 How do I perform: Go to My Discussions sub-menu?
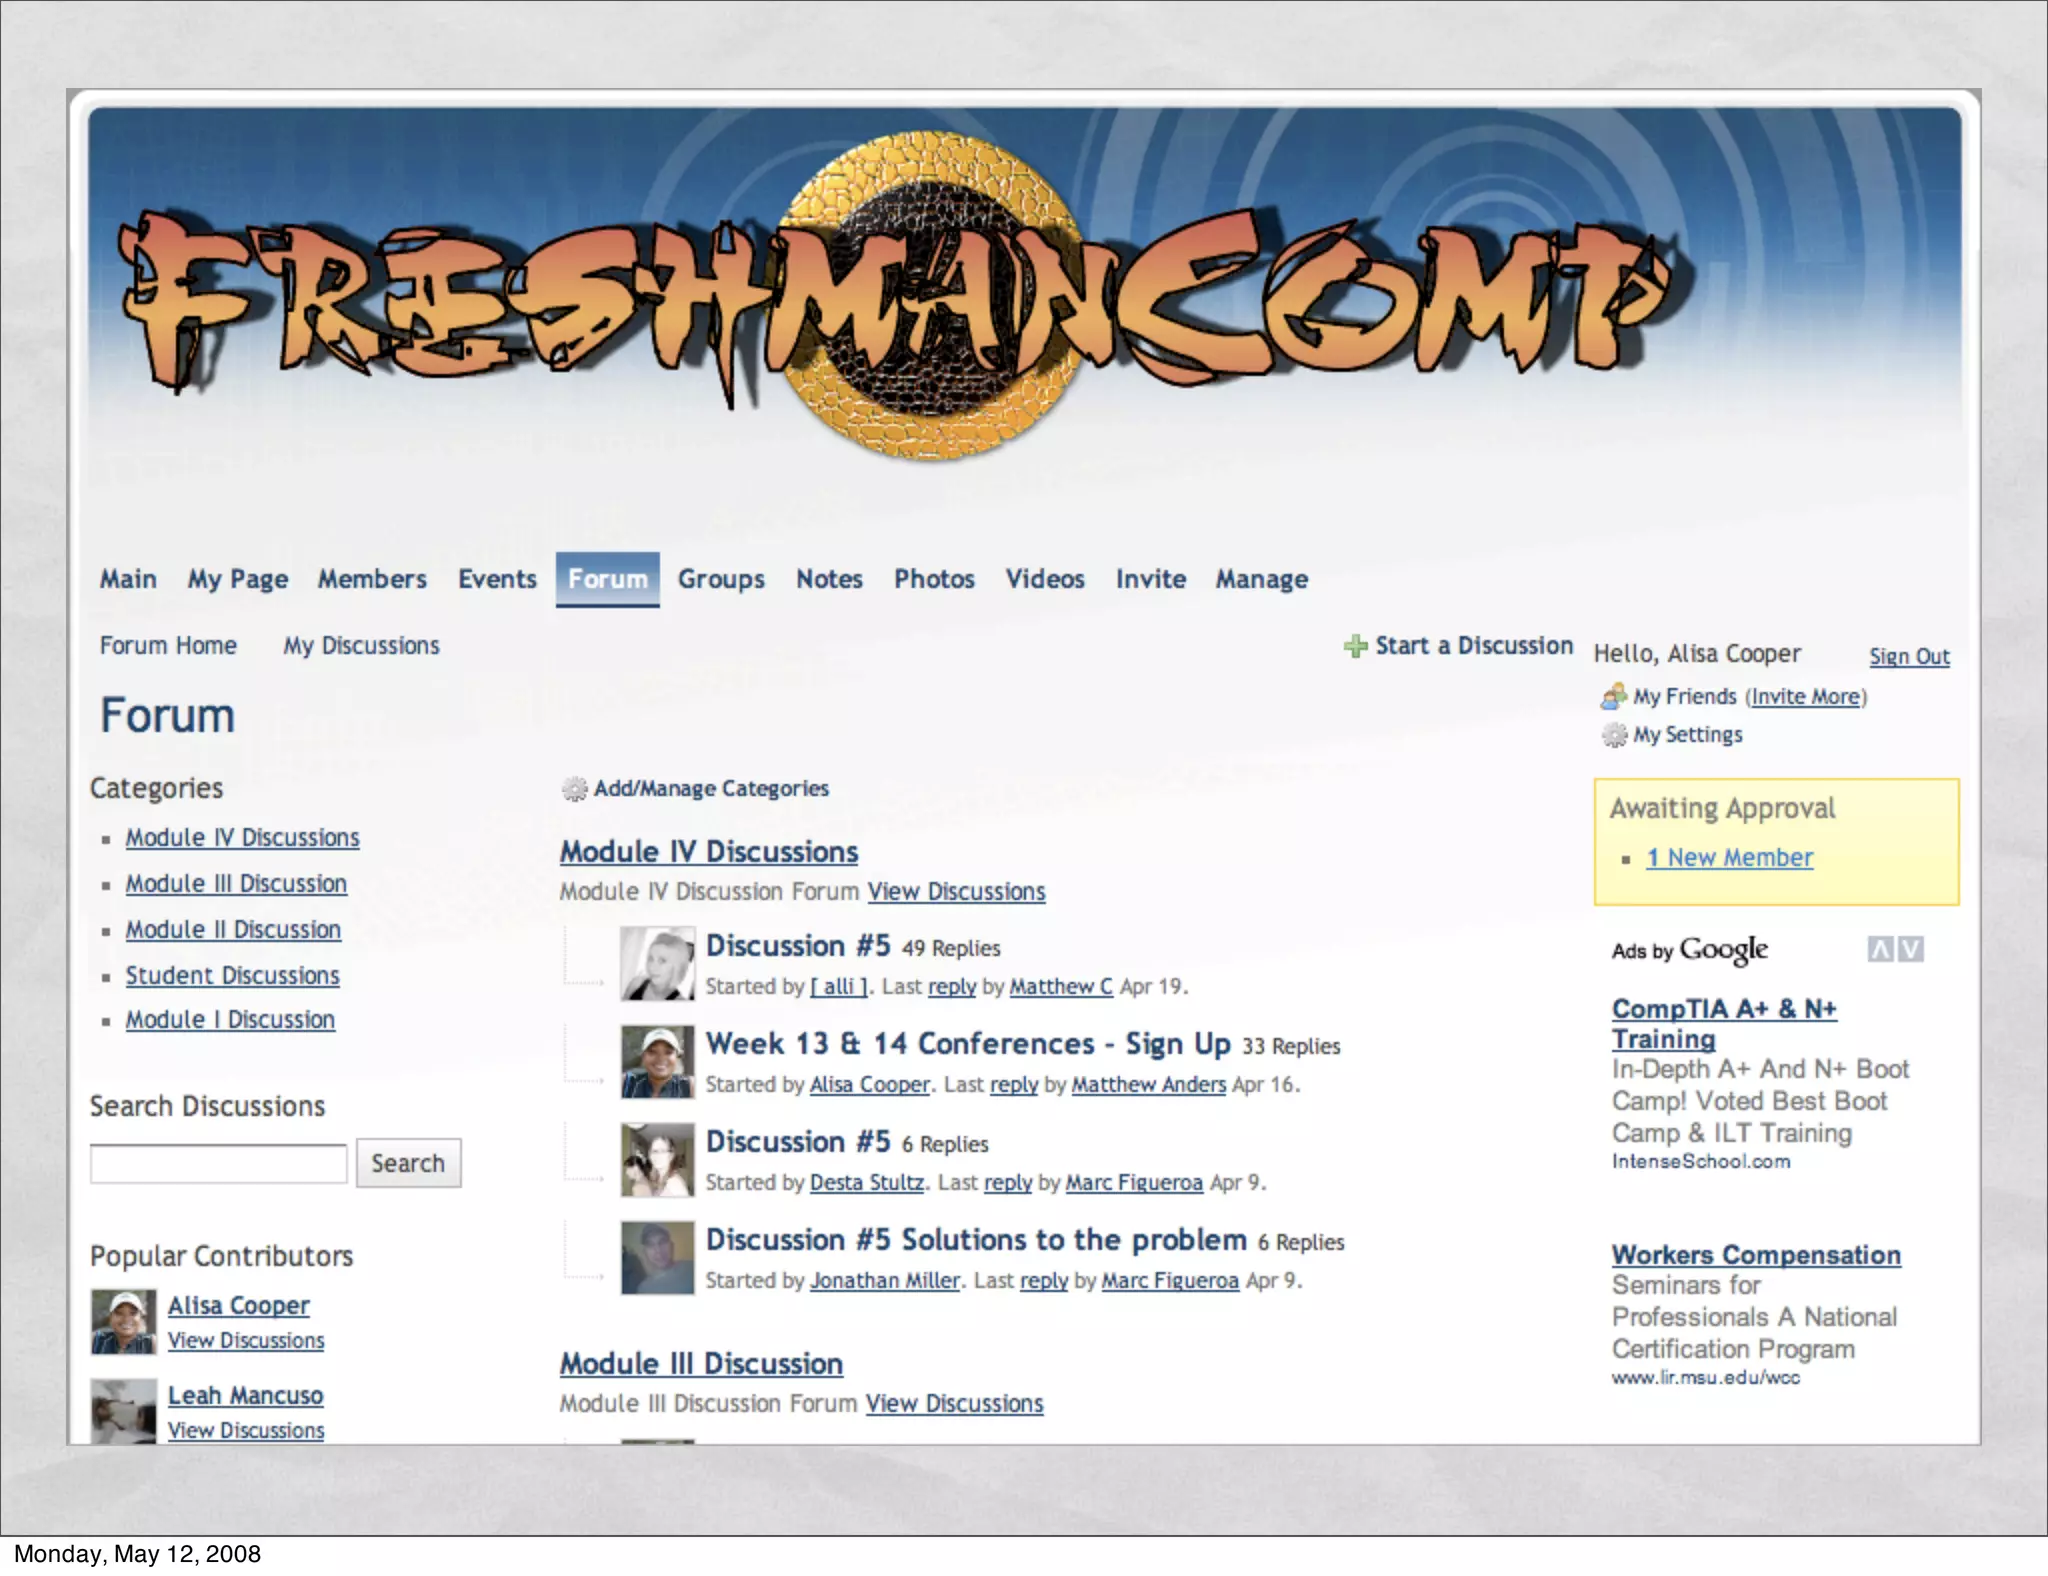pos(361,646)
